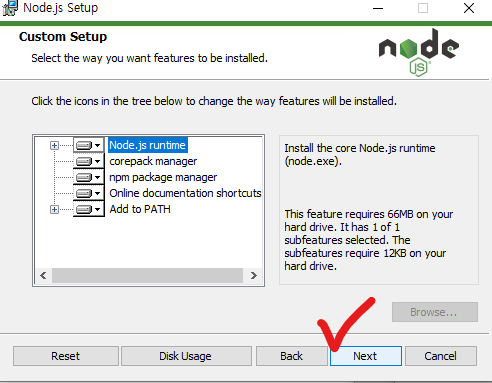Click the 'Custom Setup' heading
Viewport: 492px width, 383px height.
63,37
